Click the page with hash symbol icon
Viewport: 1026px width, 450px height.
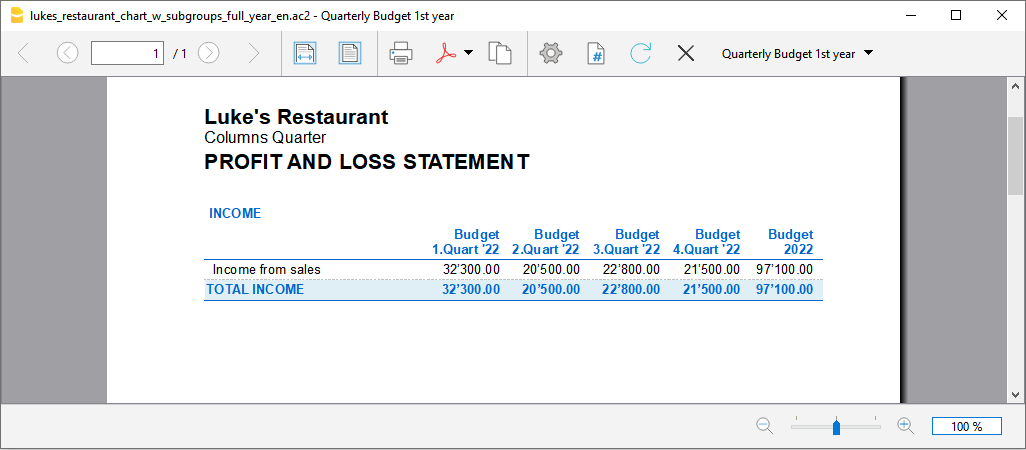[595, 54]
